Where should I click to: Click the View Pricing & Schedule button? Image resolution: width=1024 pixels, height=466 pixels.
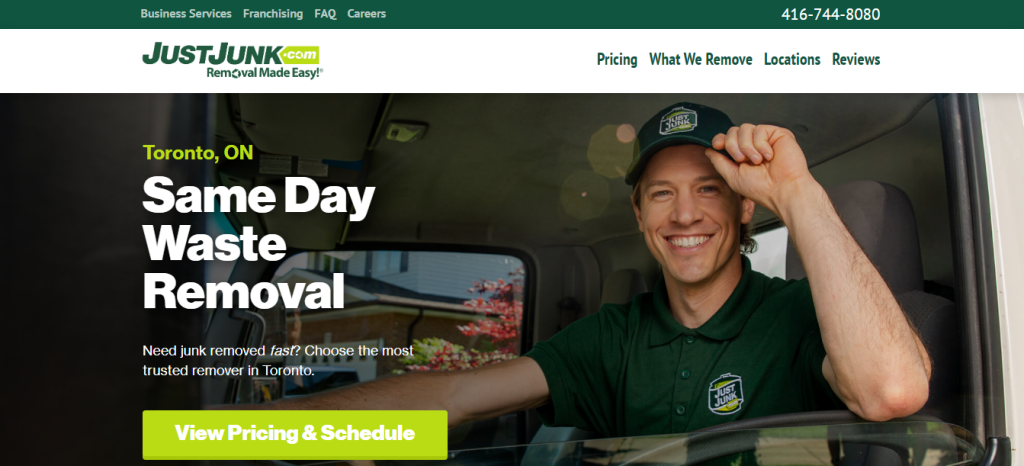coord(295,434)
